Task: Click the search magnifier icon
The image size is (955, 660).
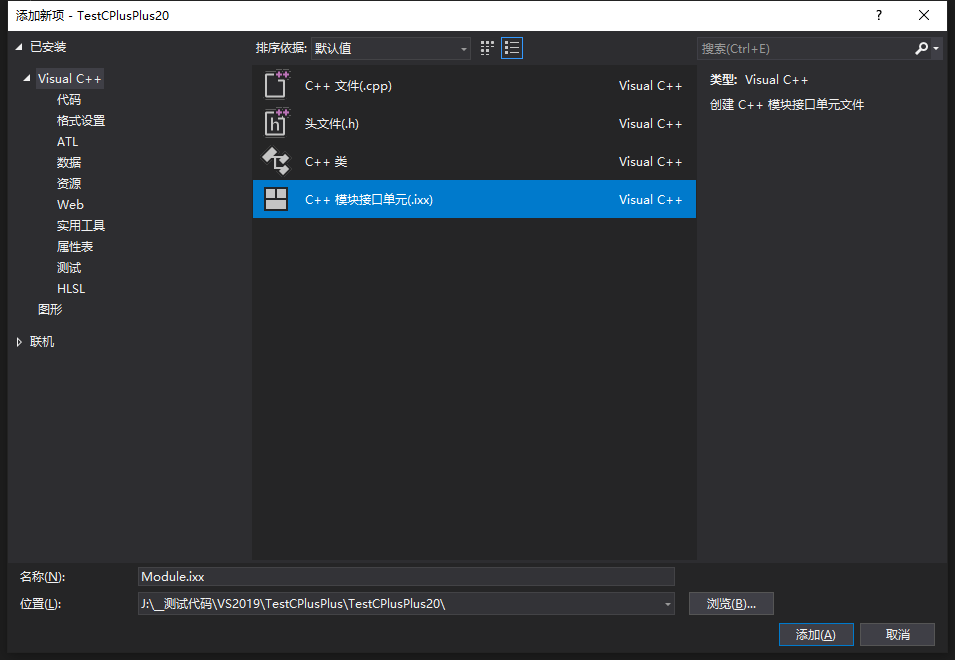Action: pos(921,48)
